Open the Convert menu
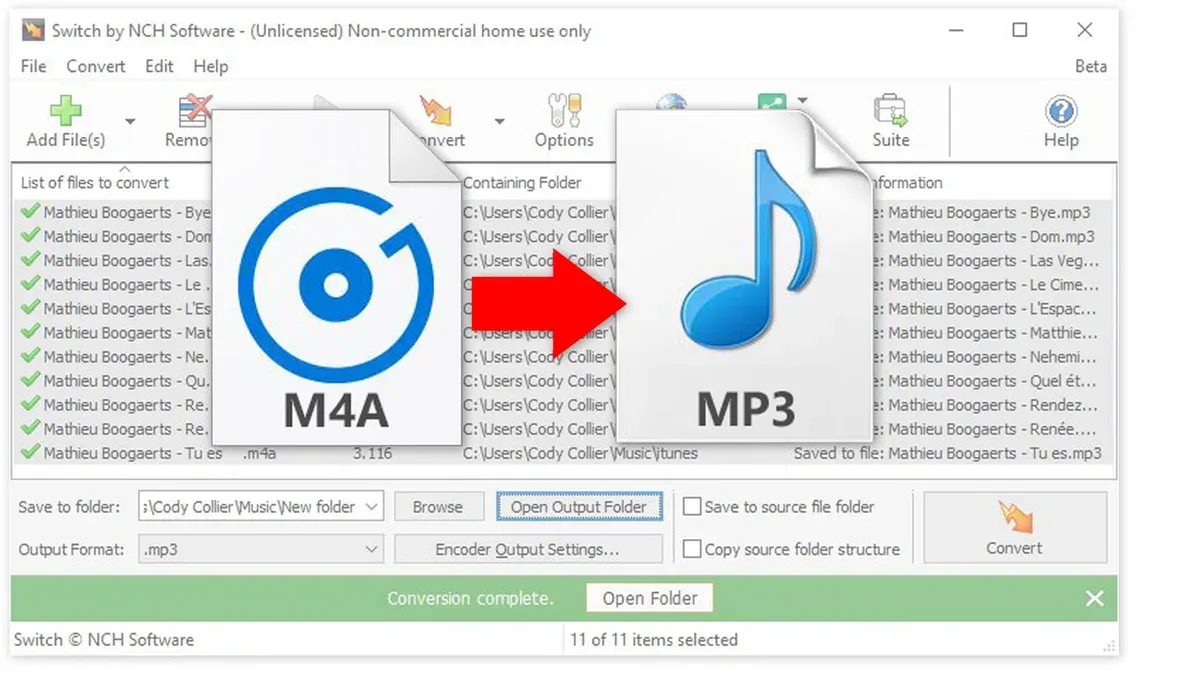 point(96,66)
